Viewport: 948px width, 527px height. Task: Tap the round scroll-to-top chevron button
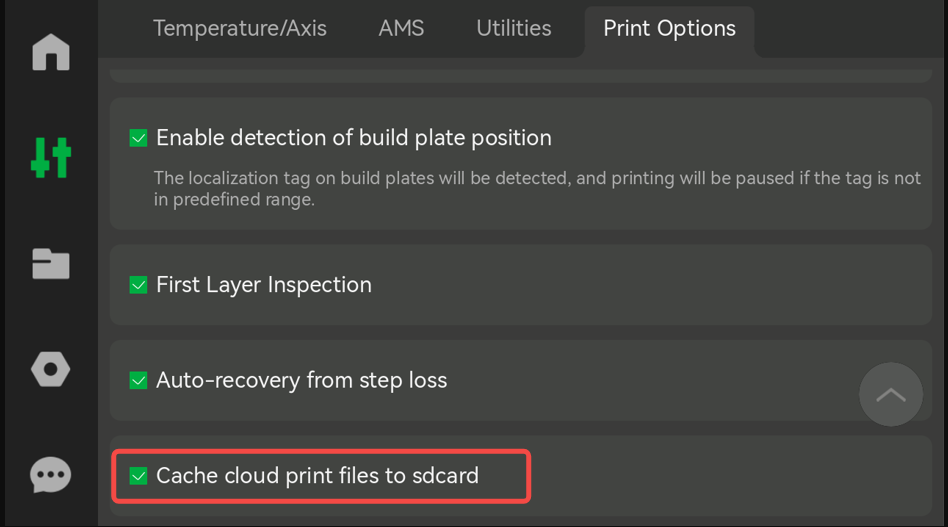(x=891, y=395)
